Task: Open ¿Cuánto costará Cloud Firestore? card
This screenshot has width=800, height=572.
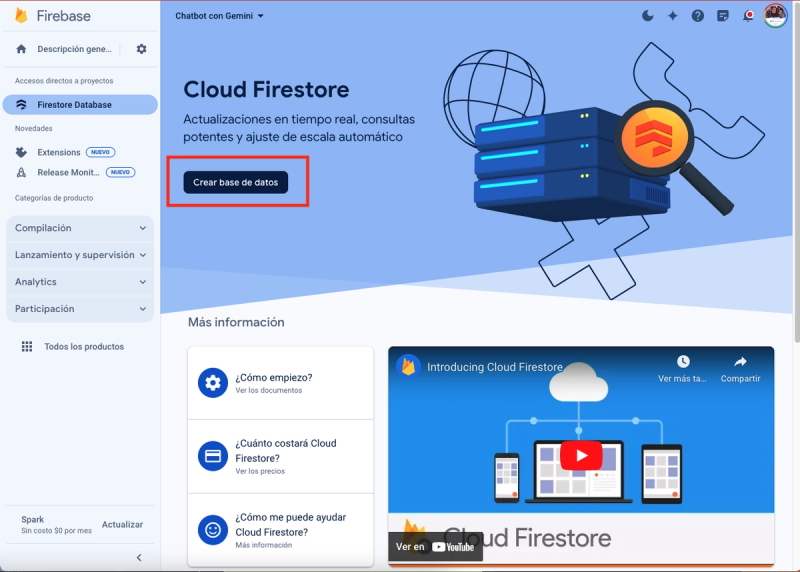Action: pos(281,456)
